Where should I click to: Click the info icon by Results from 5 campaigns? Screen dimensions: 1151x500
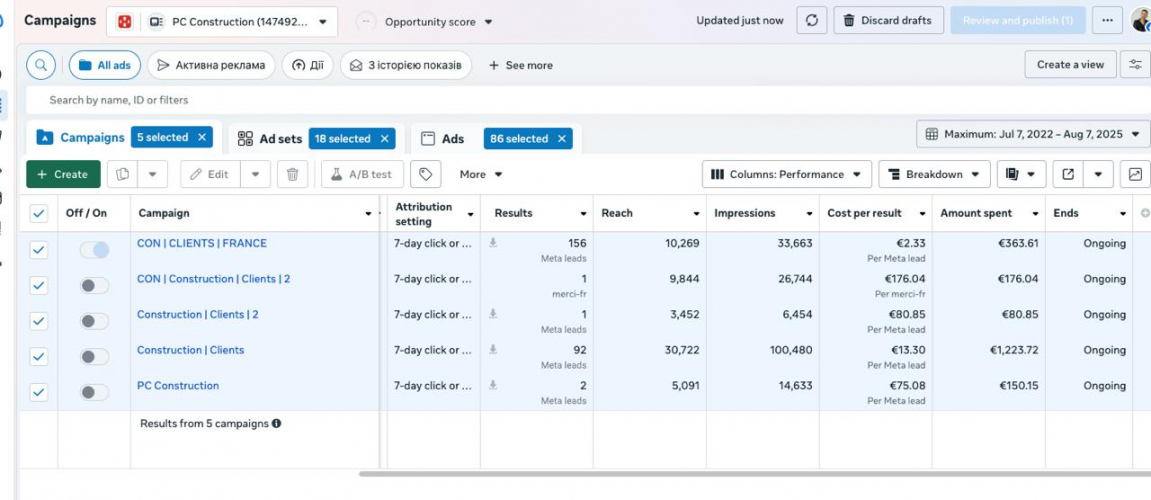click(276, 424)
